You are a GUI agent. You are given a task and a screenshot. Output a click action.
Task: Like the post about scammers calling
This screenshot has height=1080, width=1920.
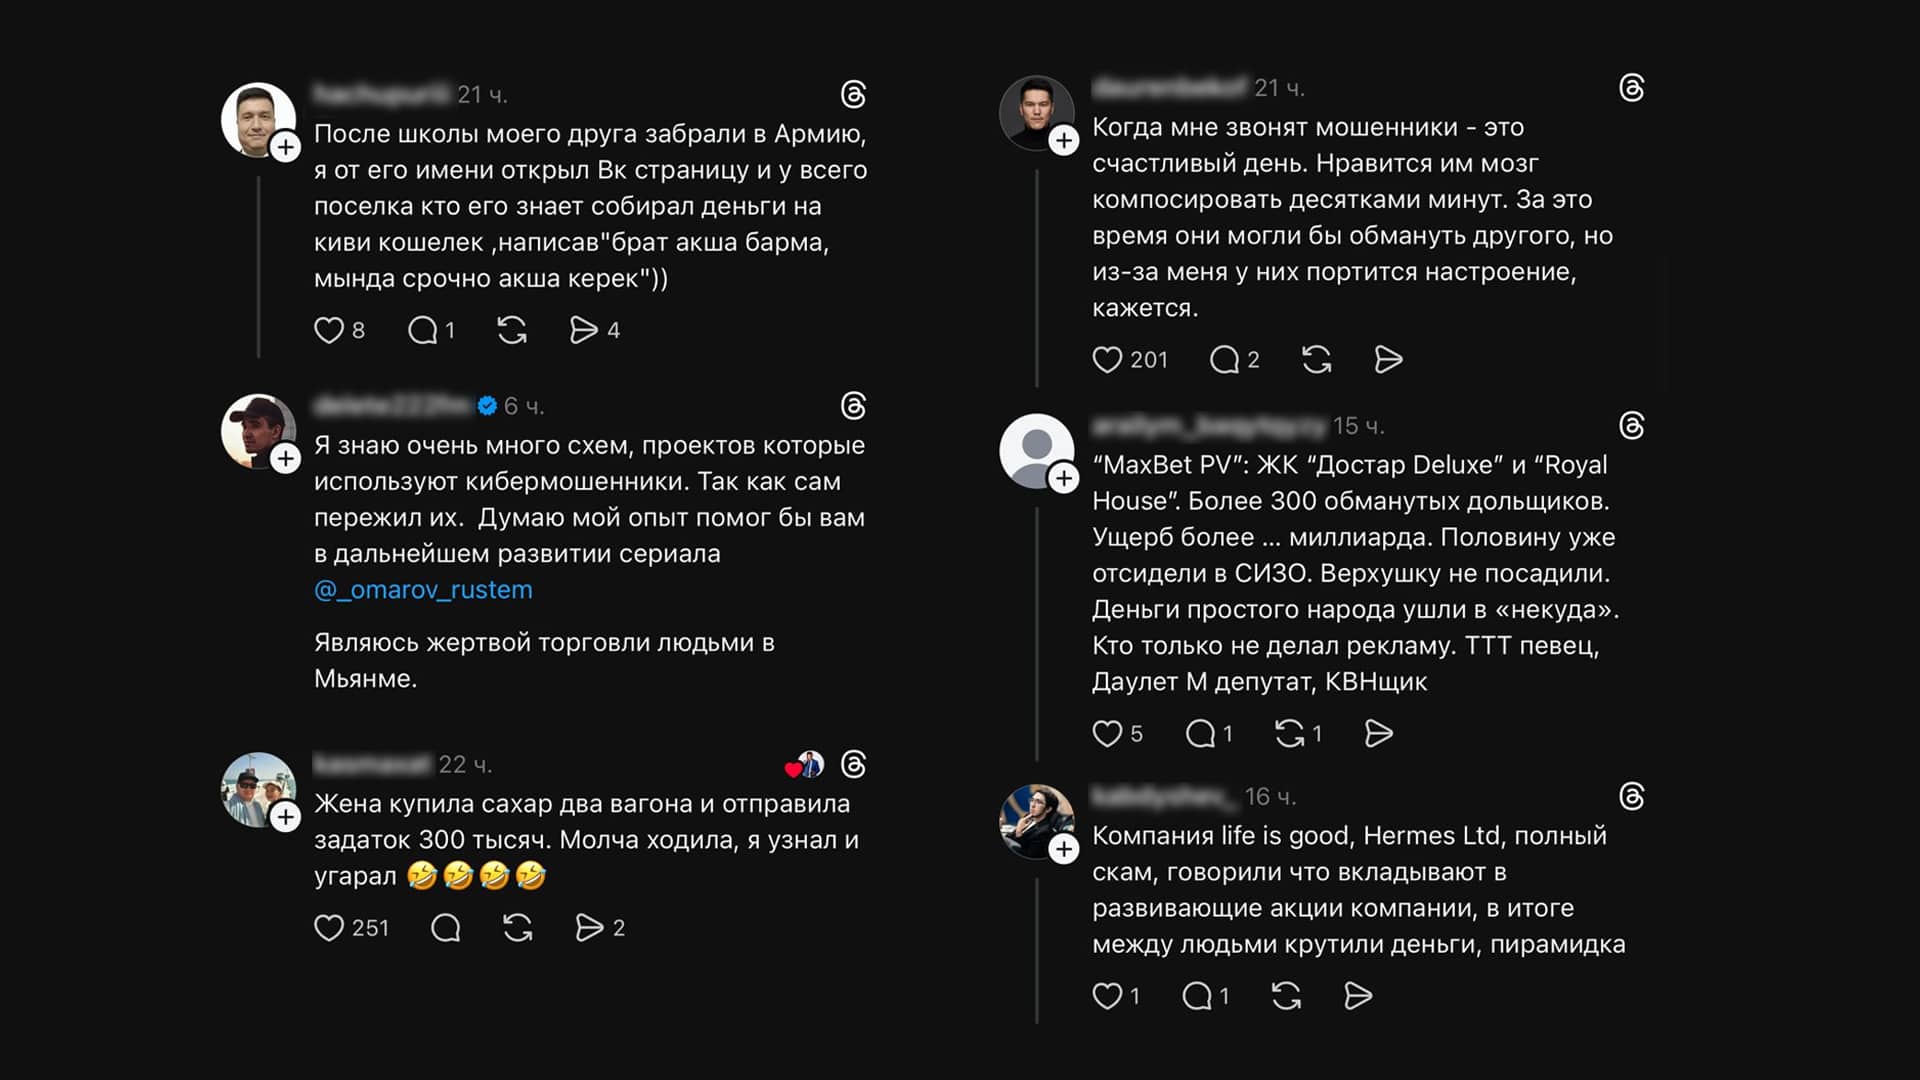pos(1107,360)
